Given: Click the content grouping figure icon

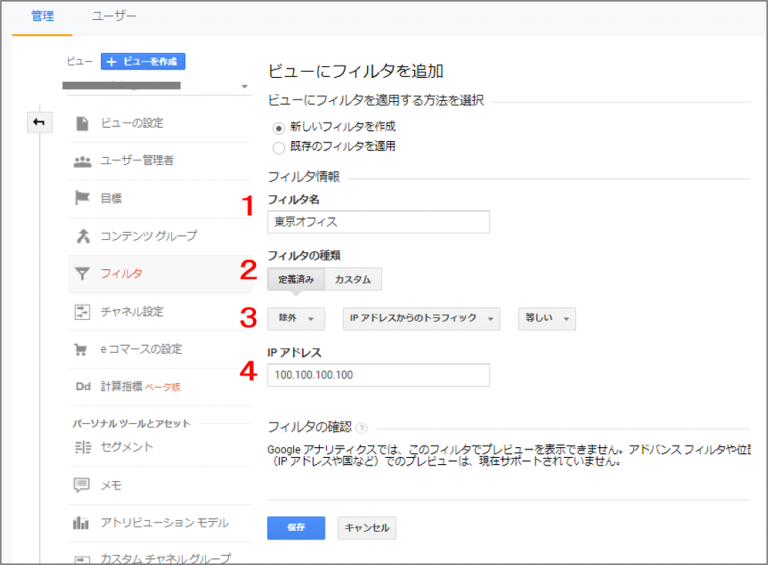Looking at the screenshot, I should pos(82,236).
